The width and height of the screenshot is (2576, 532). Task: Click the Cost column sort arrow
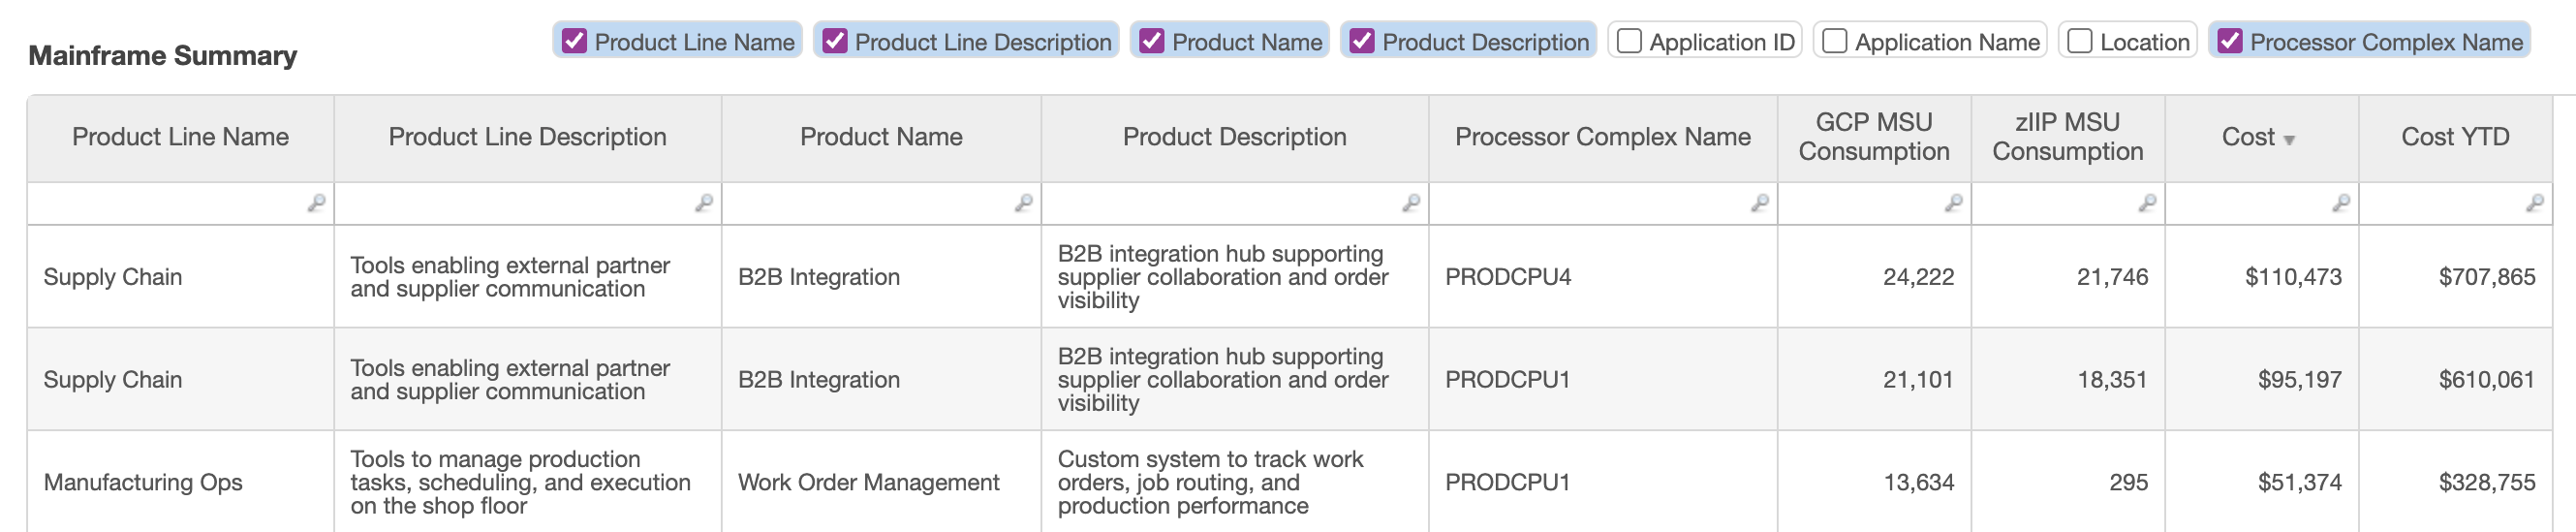point(2289,140)
